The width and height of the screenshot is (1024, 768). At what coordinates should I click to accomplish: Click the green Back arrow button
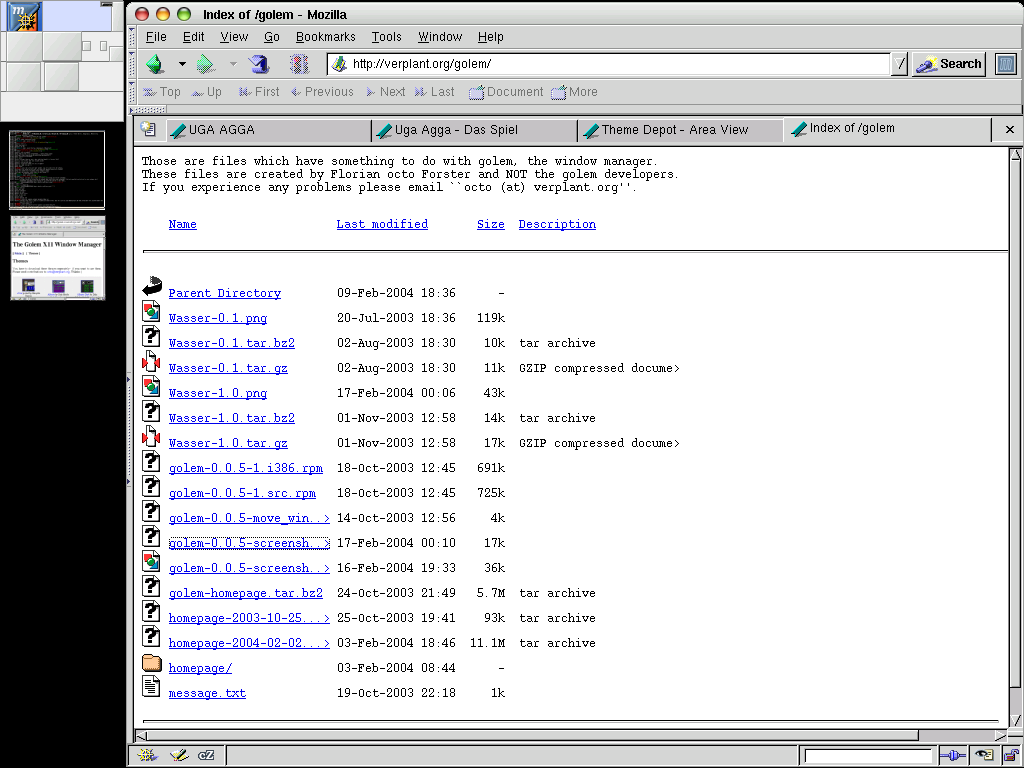[x=155, y=64]
